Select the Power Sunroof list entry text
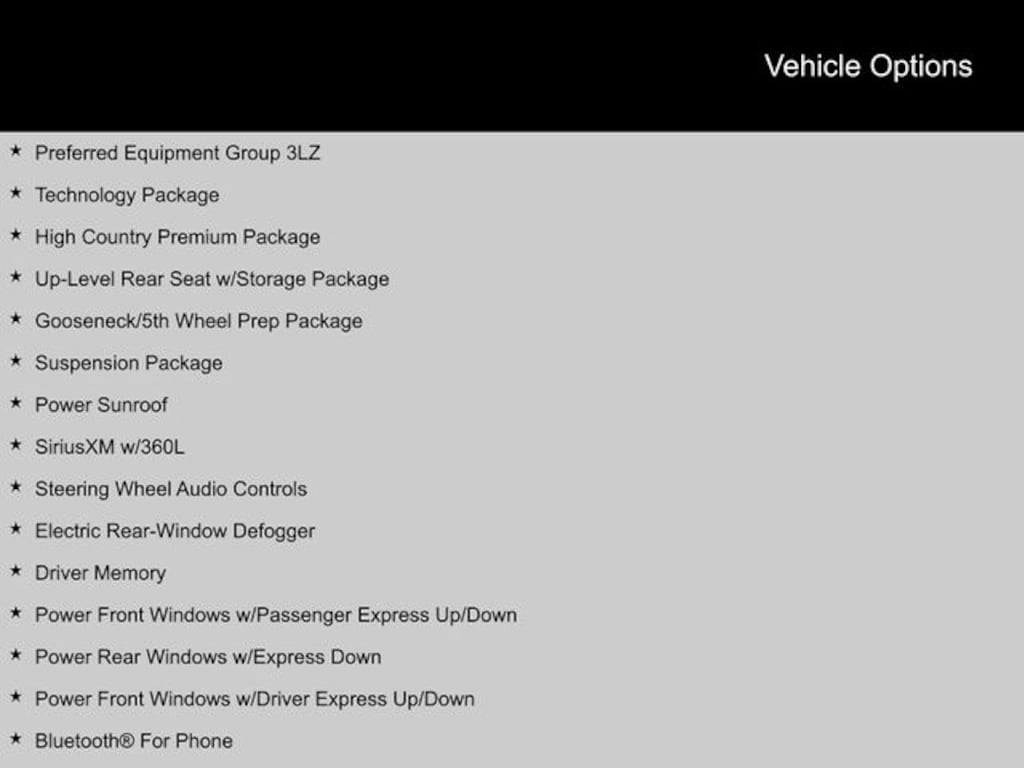The width and height of the screenshot is (1024, 768). coord(101,405)
